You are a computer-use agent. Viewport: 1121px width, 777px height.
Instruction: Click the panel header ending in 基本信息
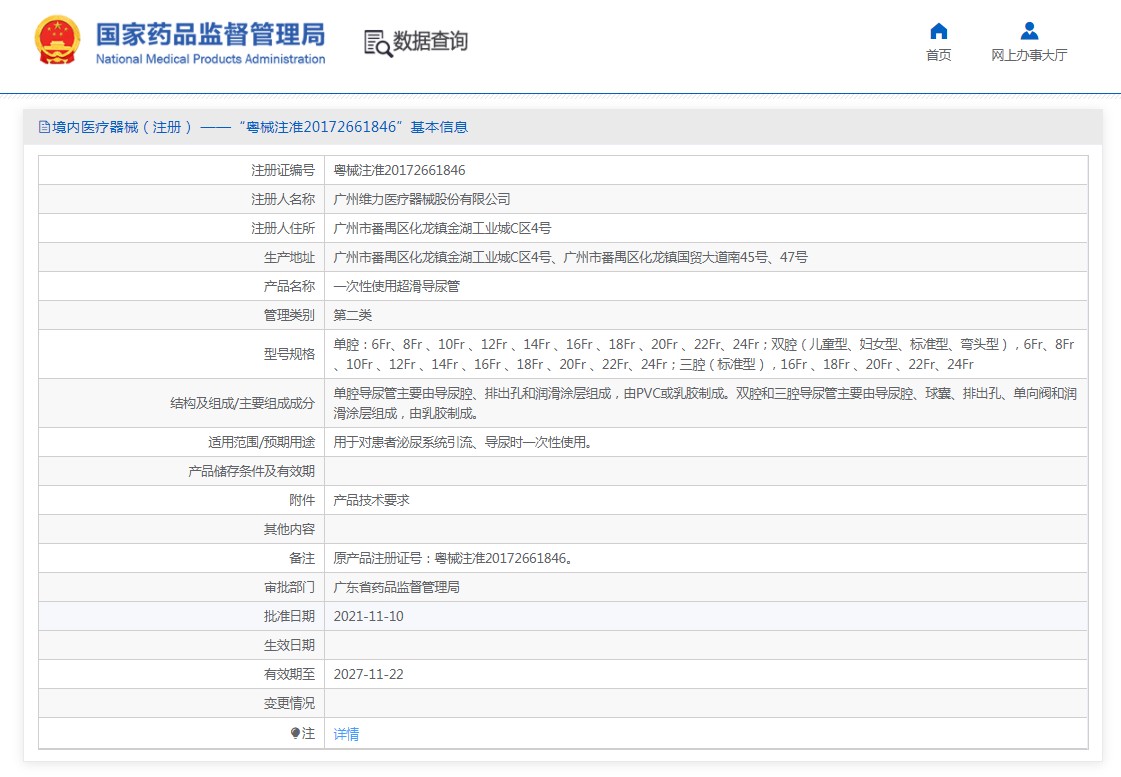pos(260,127)
